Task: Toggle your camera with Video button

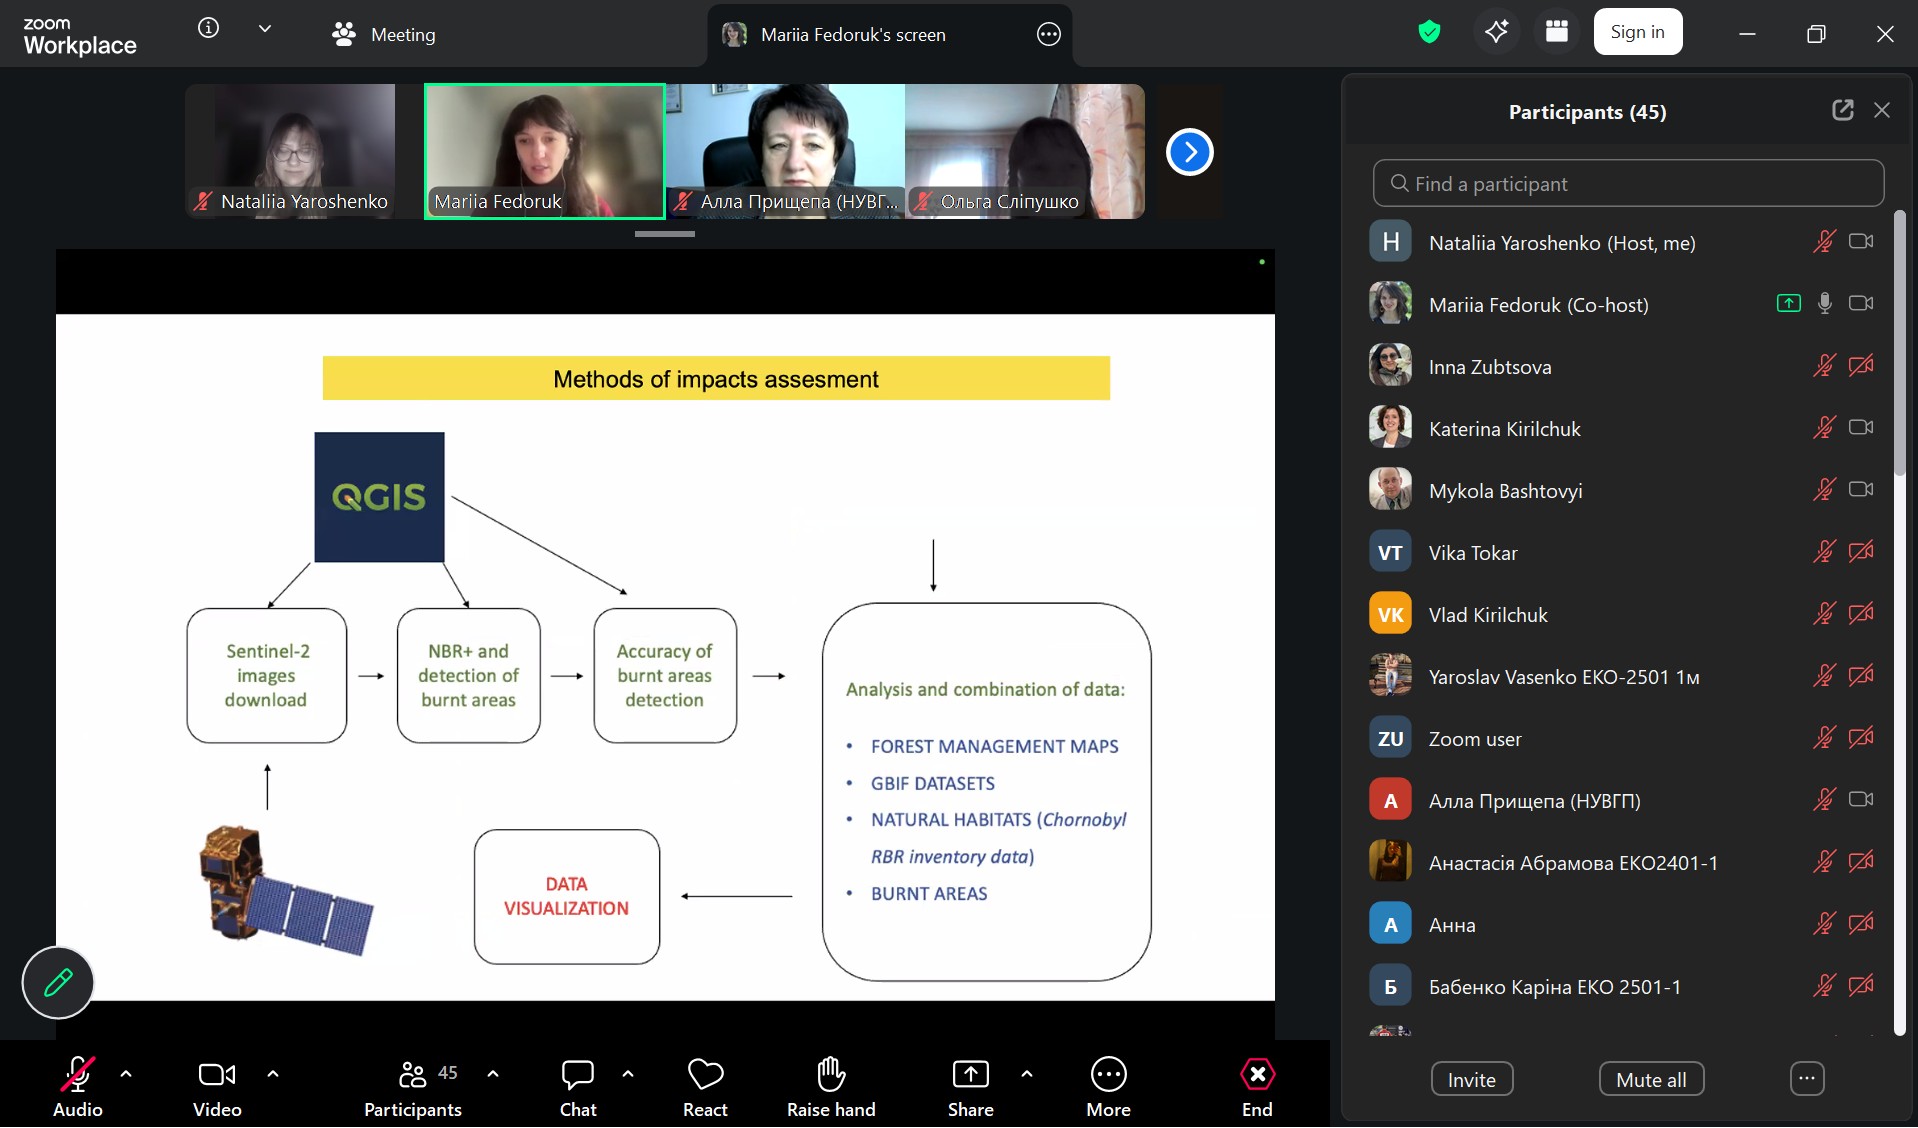Action: (217, 1087)
